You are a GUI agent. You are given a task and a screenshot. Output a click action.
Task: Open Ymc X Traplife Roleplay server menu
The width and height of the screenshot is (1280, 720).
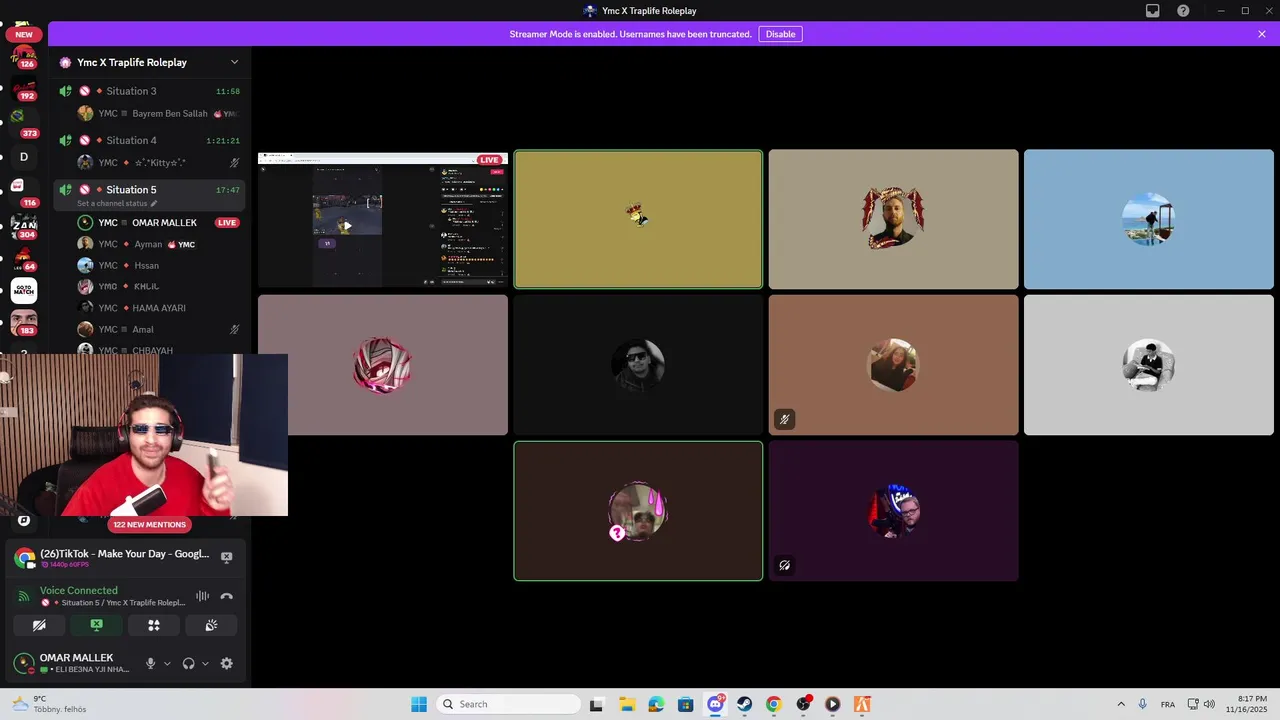tap(150, 62)
